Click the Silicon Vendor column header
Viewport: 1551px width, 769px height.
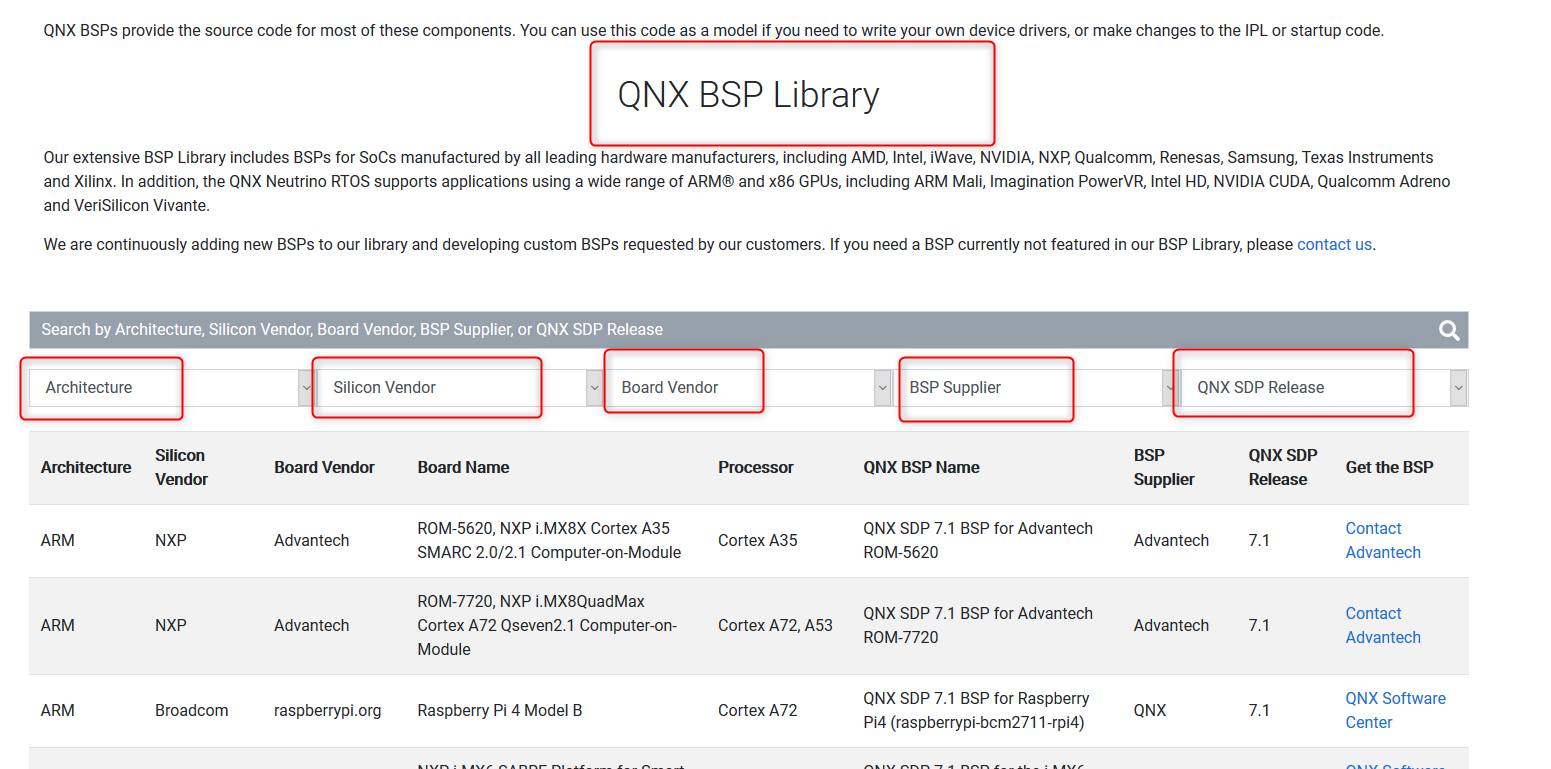point(181,467)
